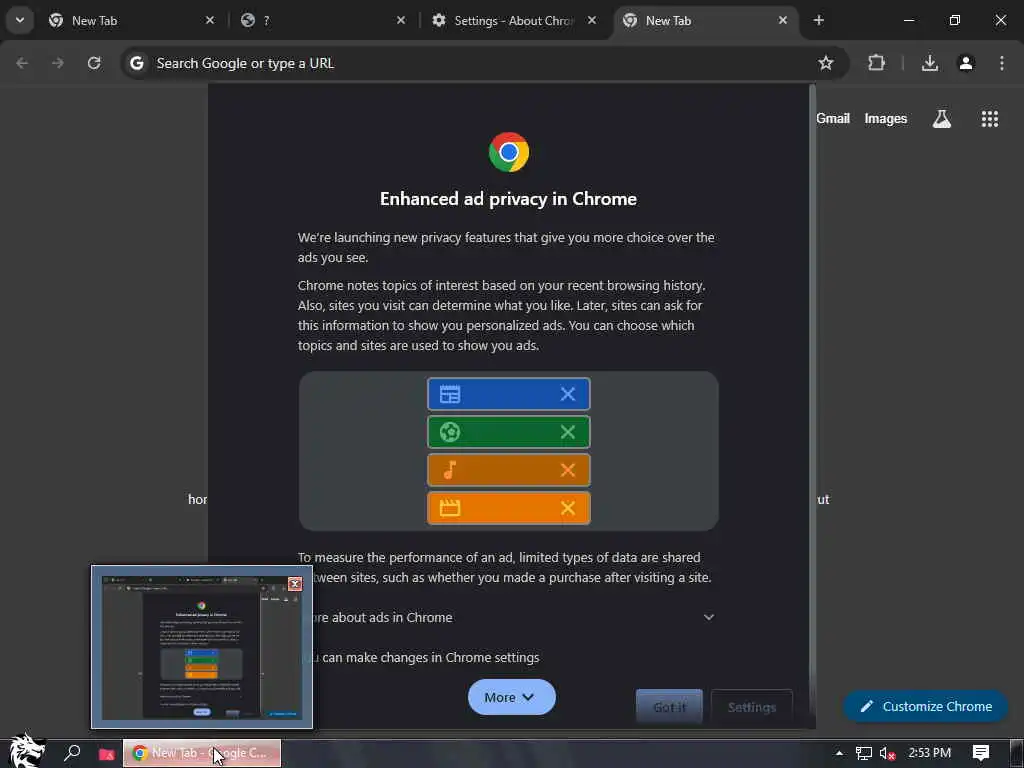Viewport: 1024px width, 768px height.
Task: Open the notification center icon
Action: point(981,753)
